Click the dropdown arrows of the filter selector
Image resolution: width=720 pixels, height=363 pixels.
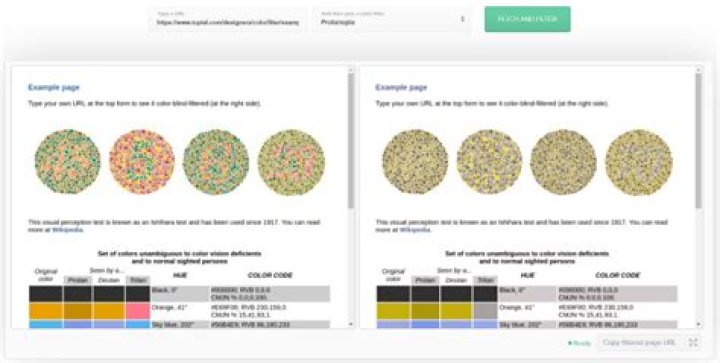(462, 19)
